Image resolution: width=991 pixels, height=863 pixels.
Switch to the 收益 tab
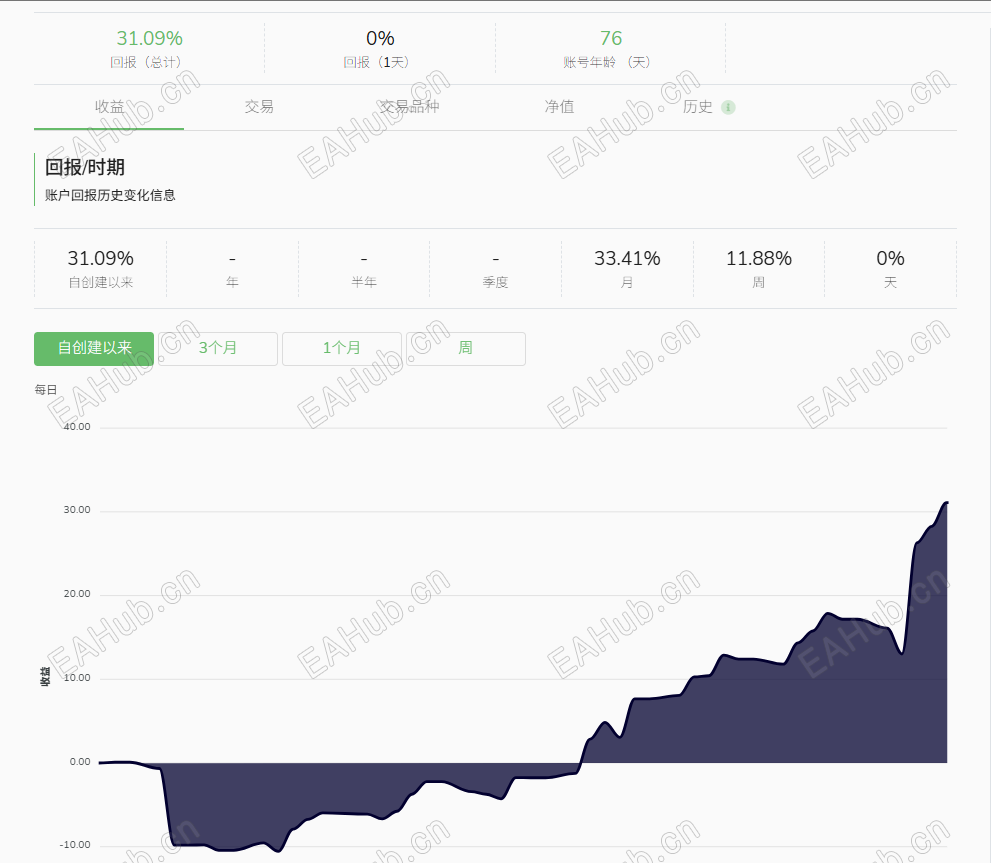109,107
